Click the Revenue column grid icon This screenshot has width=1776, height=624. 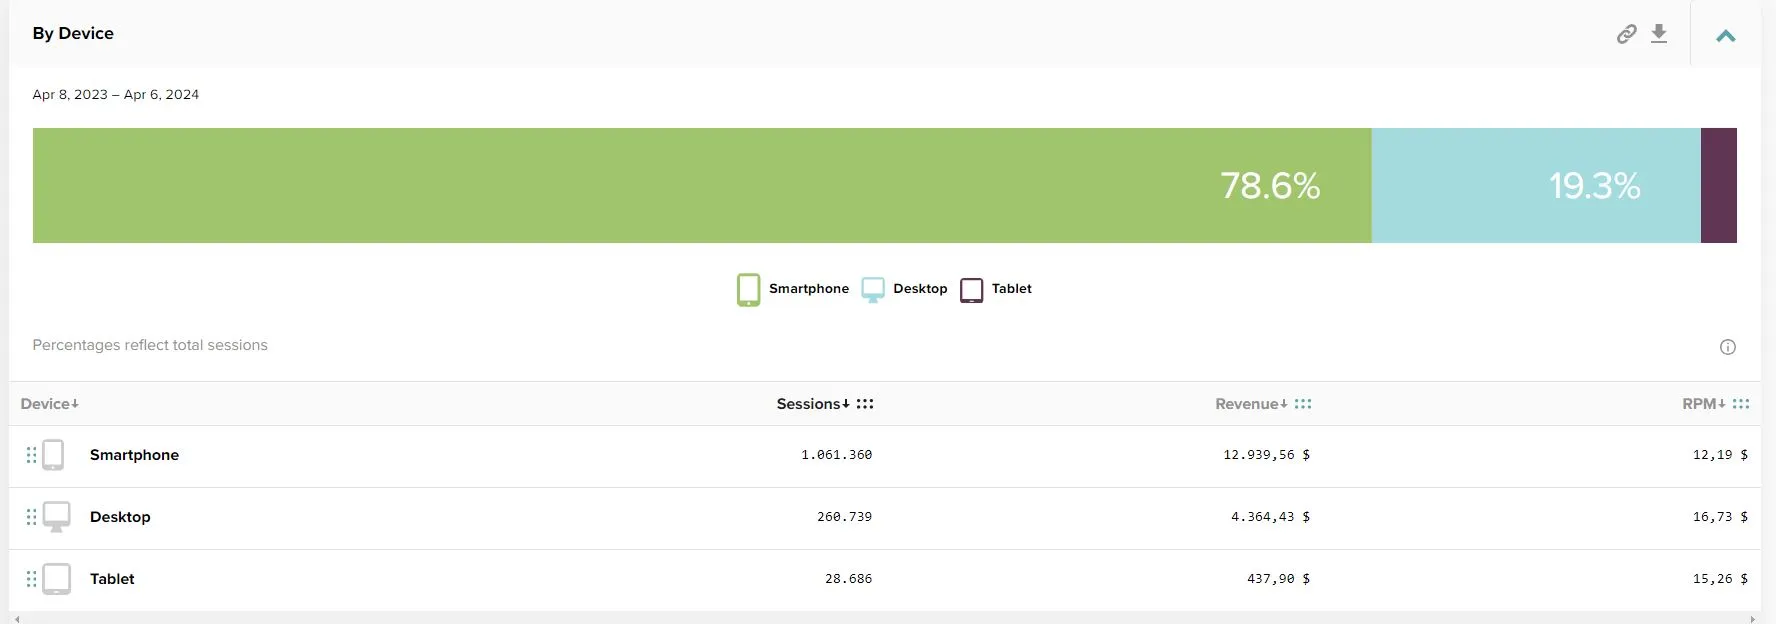tap(1303, 404)
